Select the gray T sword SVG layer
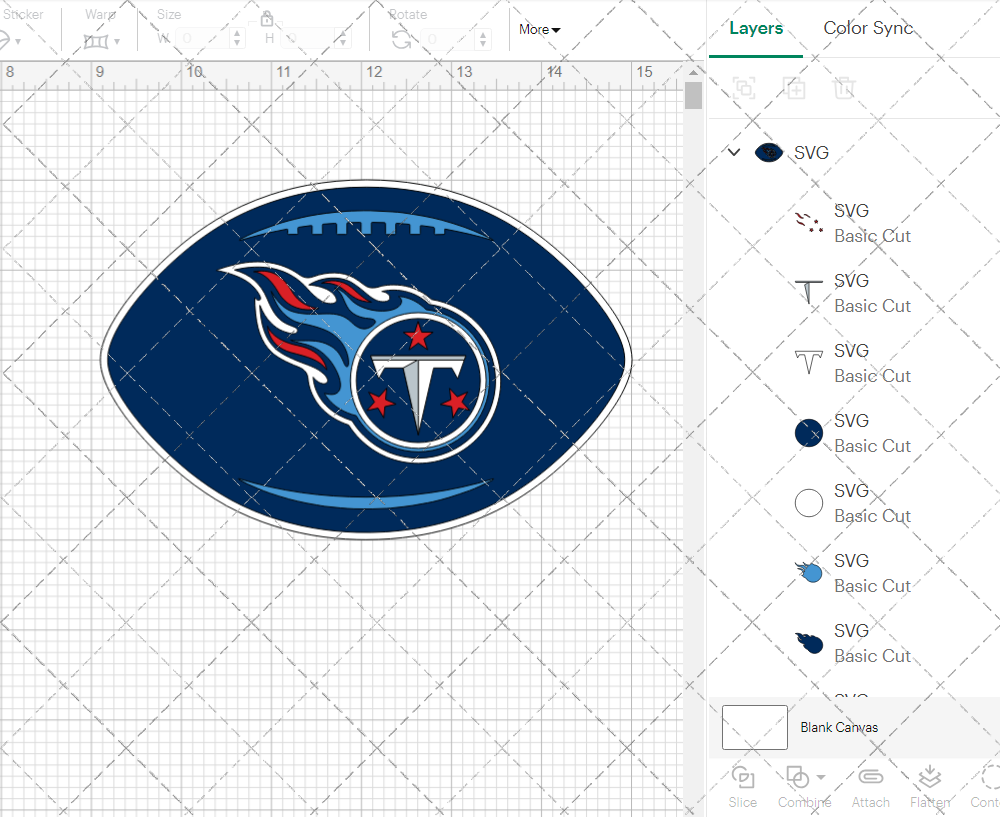 tap(854, 293)
